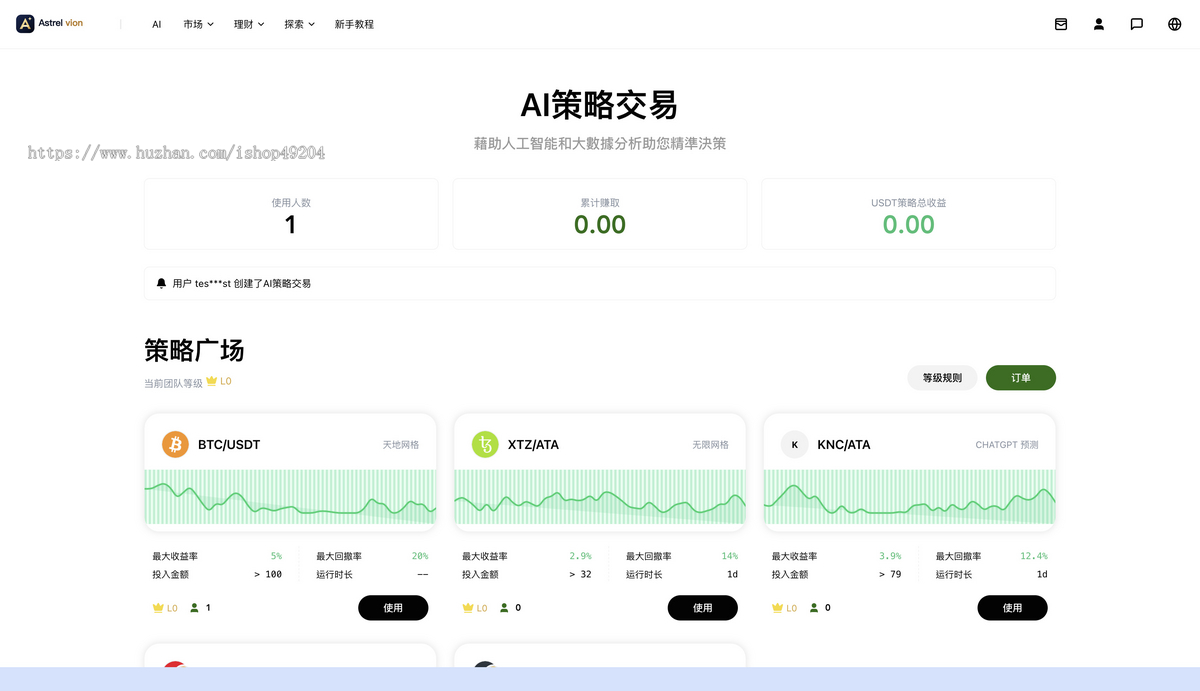
Task: Click the crown icon beside team level
Action: click(x=211, y=381)
